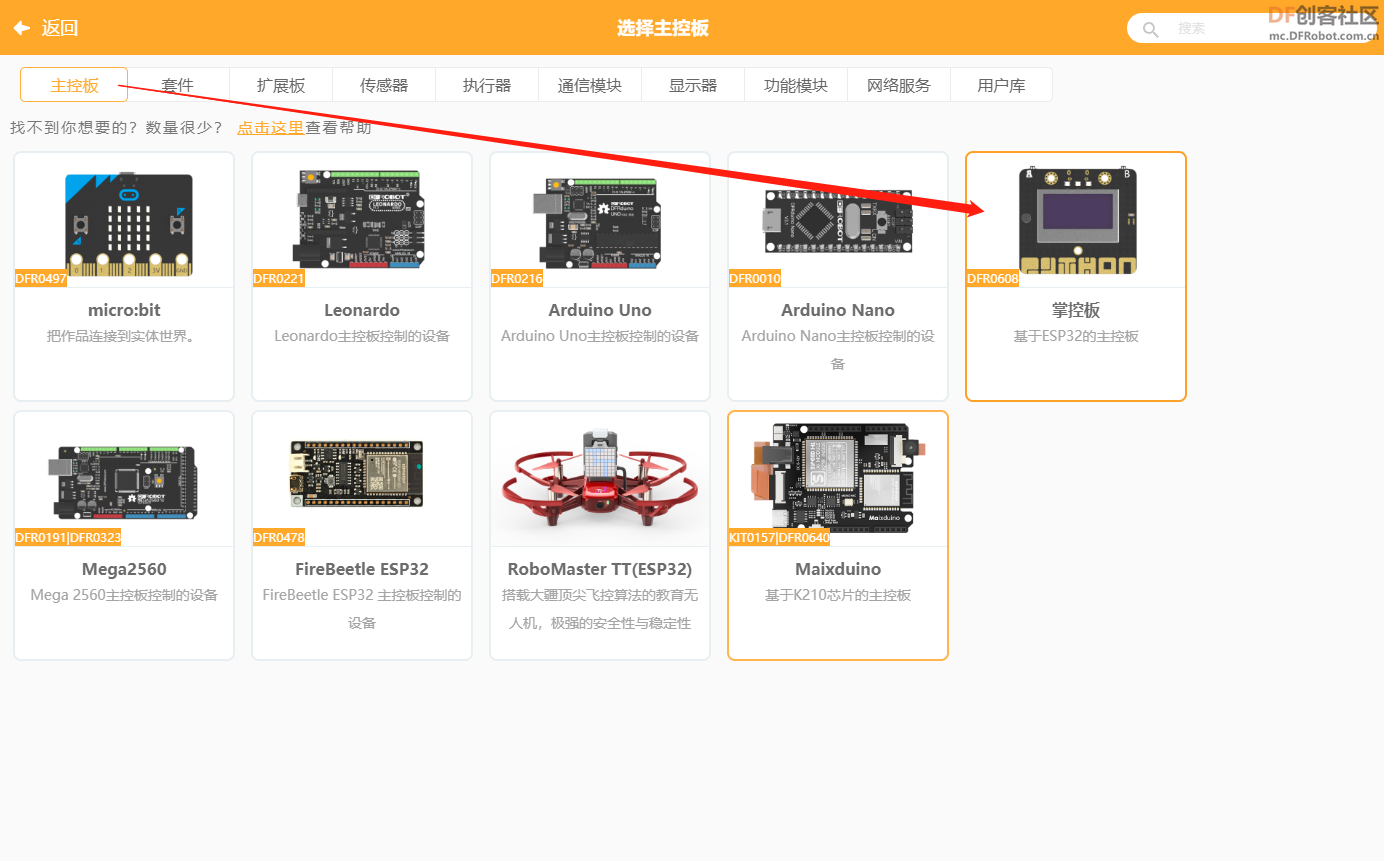Viewport: 1384px width, 861px height.
Task: Select the 用户库 tab
Action: [1001, 85]
